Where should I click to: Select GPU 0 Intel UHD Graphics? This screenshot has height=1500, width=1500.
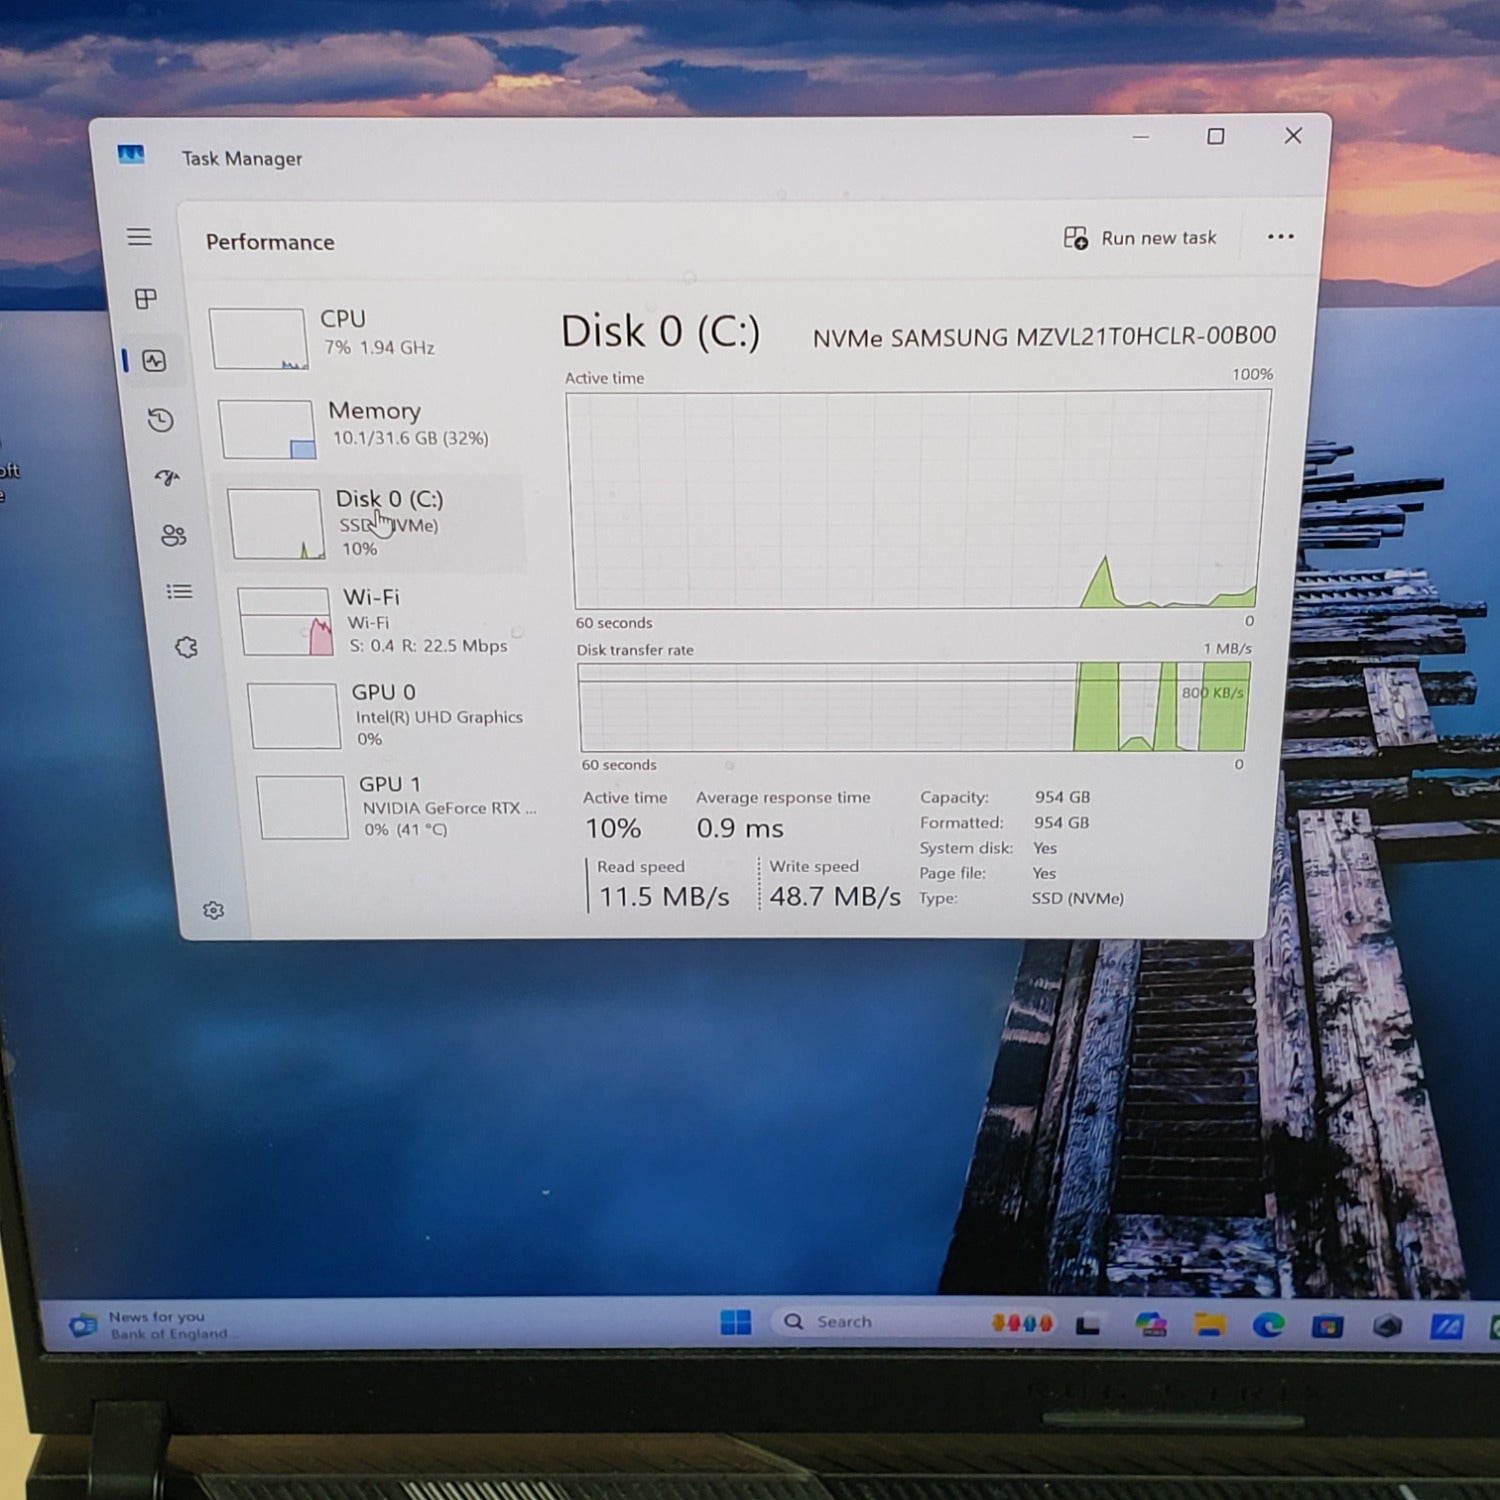click(390, 715)
